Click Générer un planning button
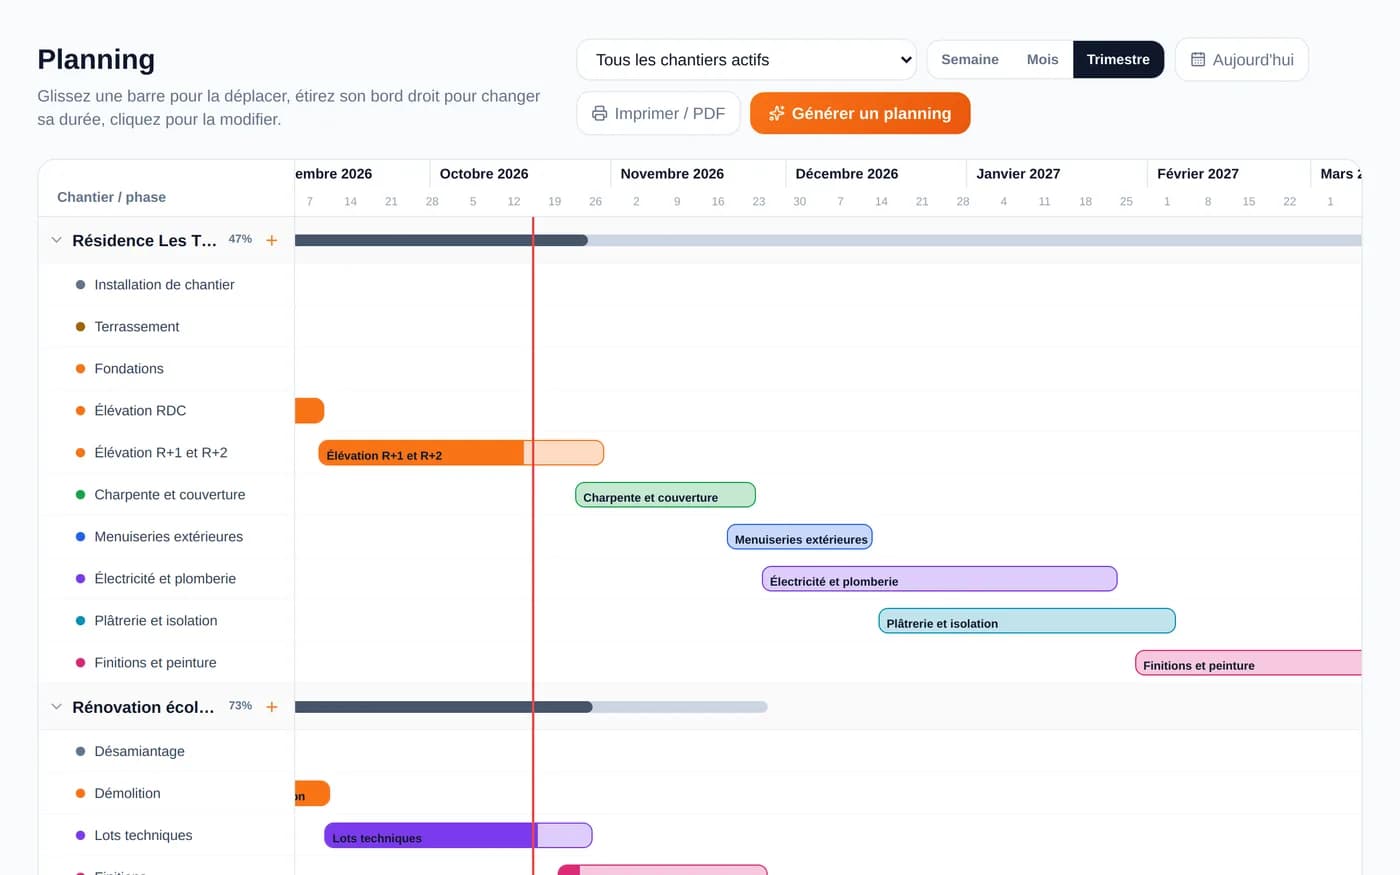This screenshot has height=875, width=1400. (x=860, y=113)
